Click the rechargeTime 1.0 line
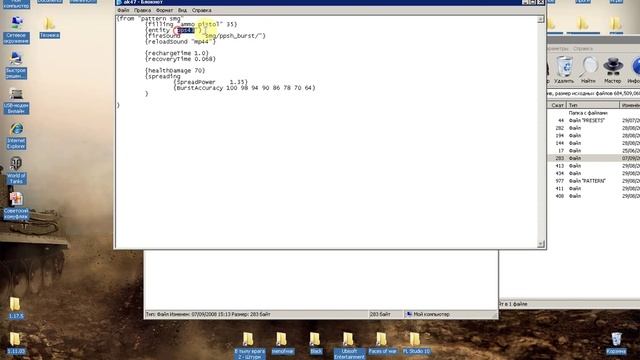 click(x=177, y=53)
